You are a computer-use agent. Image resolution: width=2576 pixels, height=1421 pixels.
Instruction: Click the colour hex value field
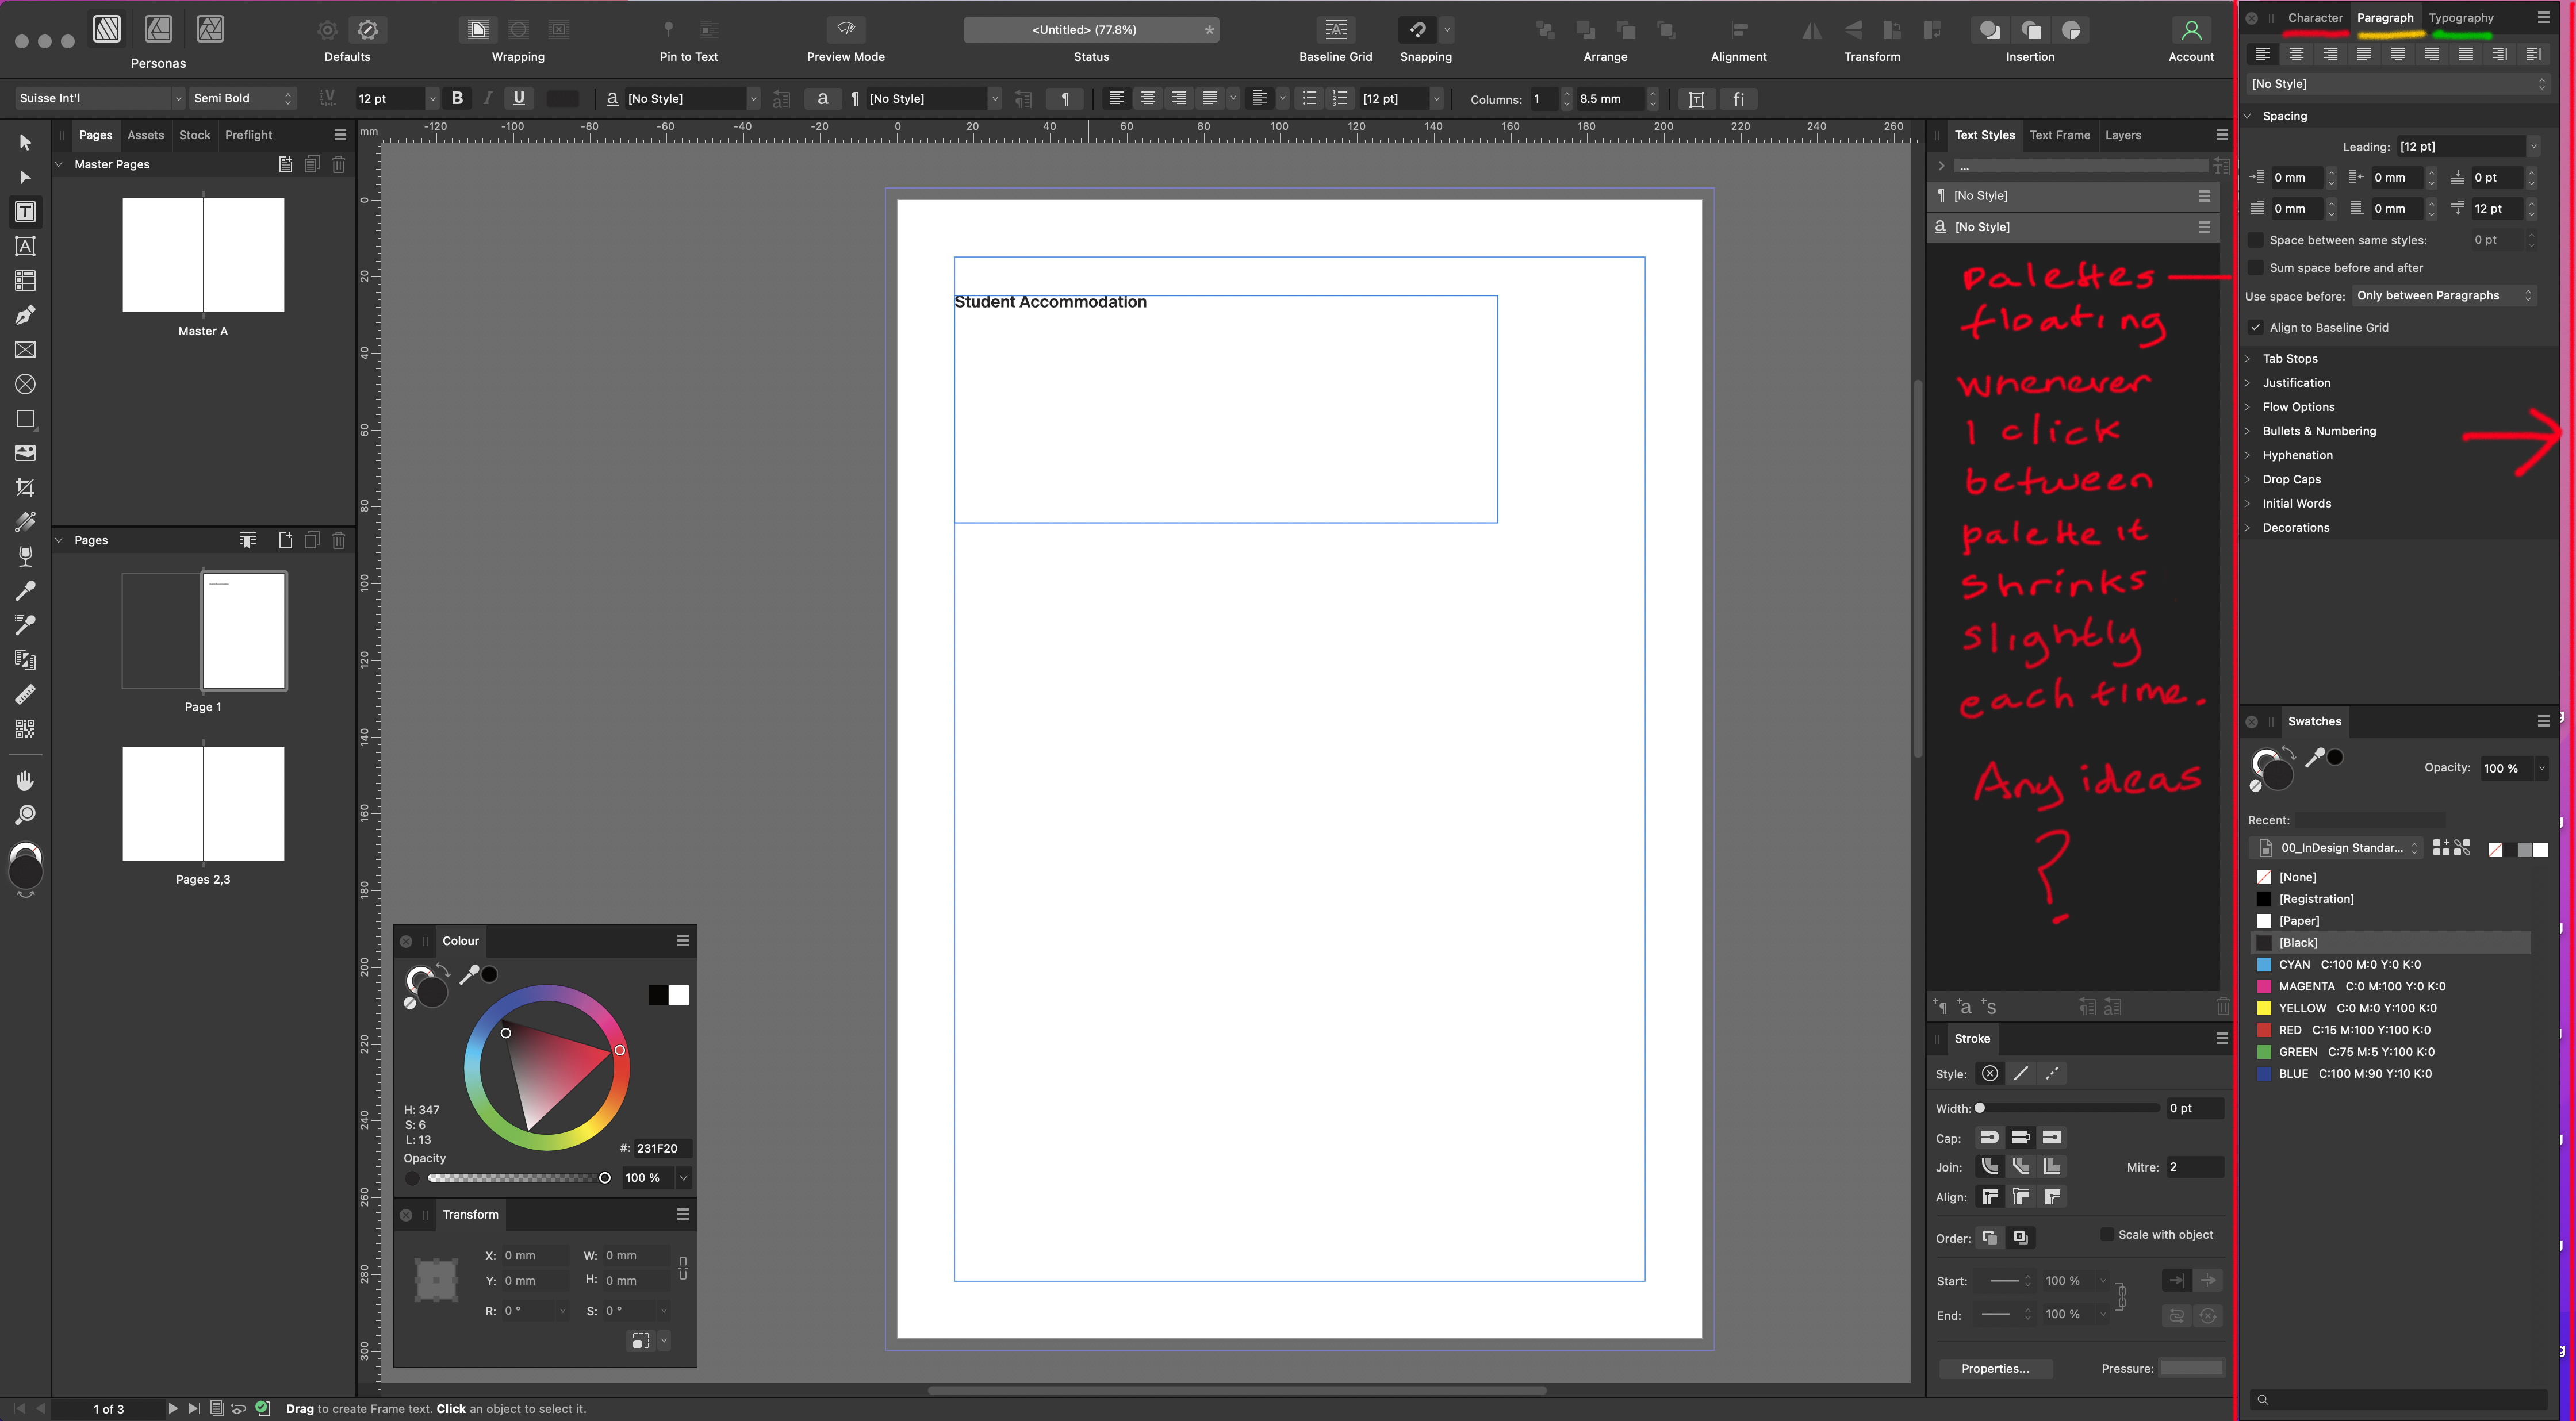coord(662,1148)
